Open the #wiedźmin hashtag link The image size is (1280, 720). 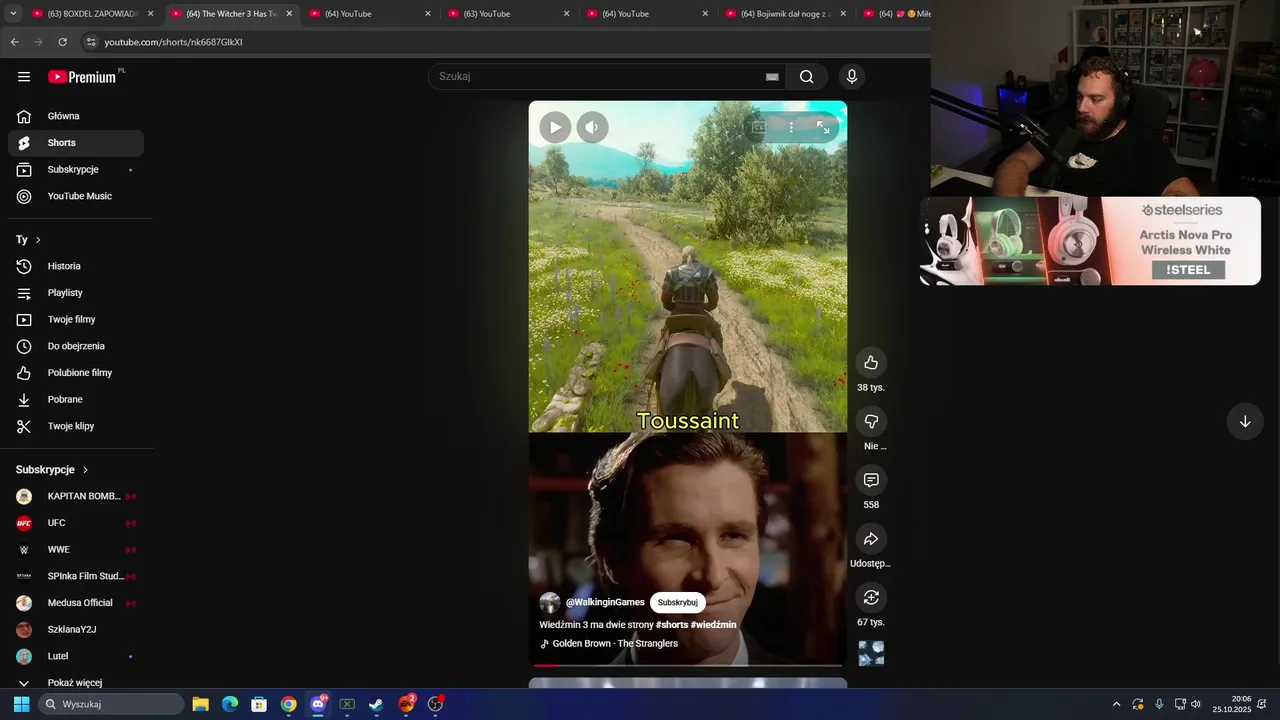(714, 625)
